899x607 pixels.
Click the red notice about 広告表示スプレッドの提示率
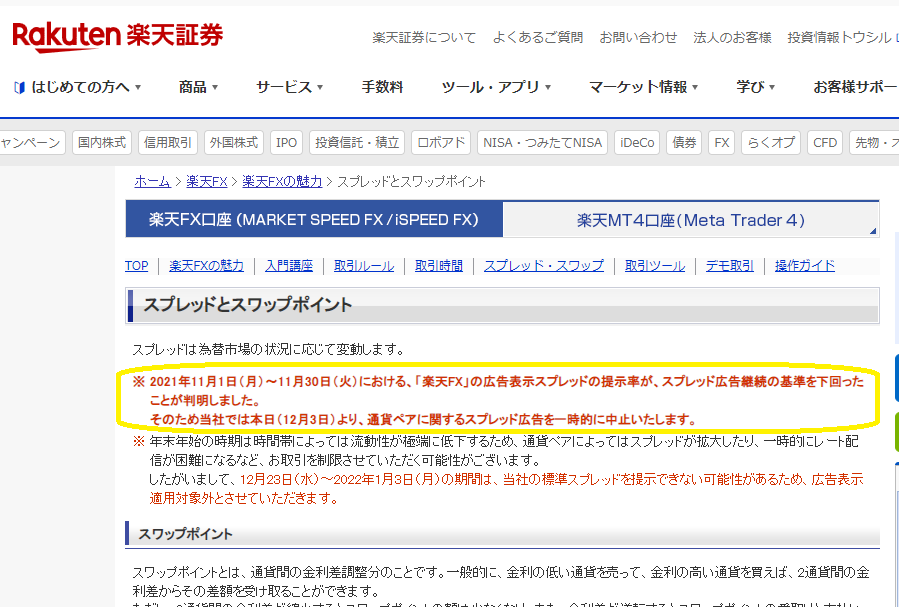pyautogui.click(x=498, y=400)
